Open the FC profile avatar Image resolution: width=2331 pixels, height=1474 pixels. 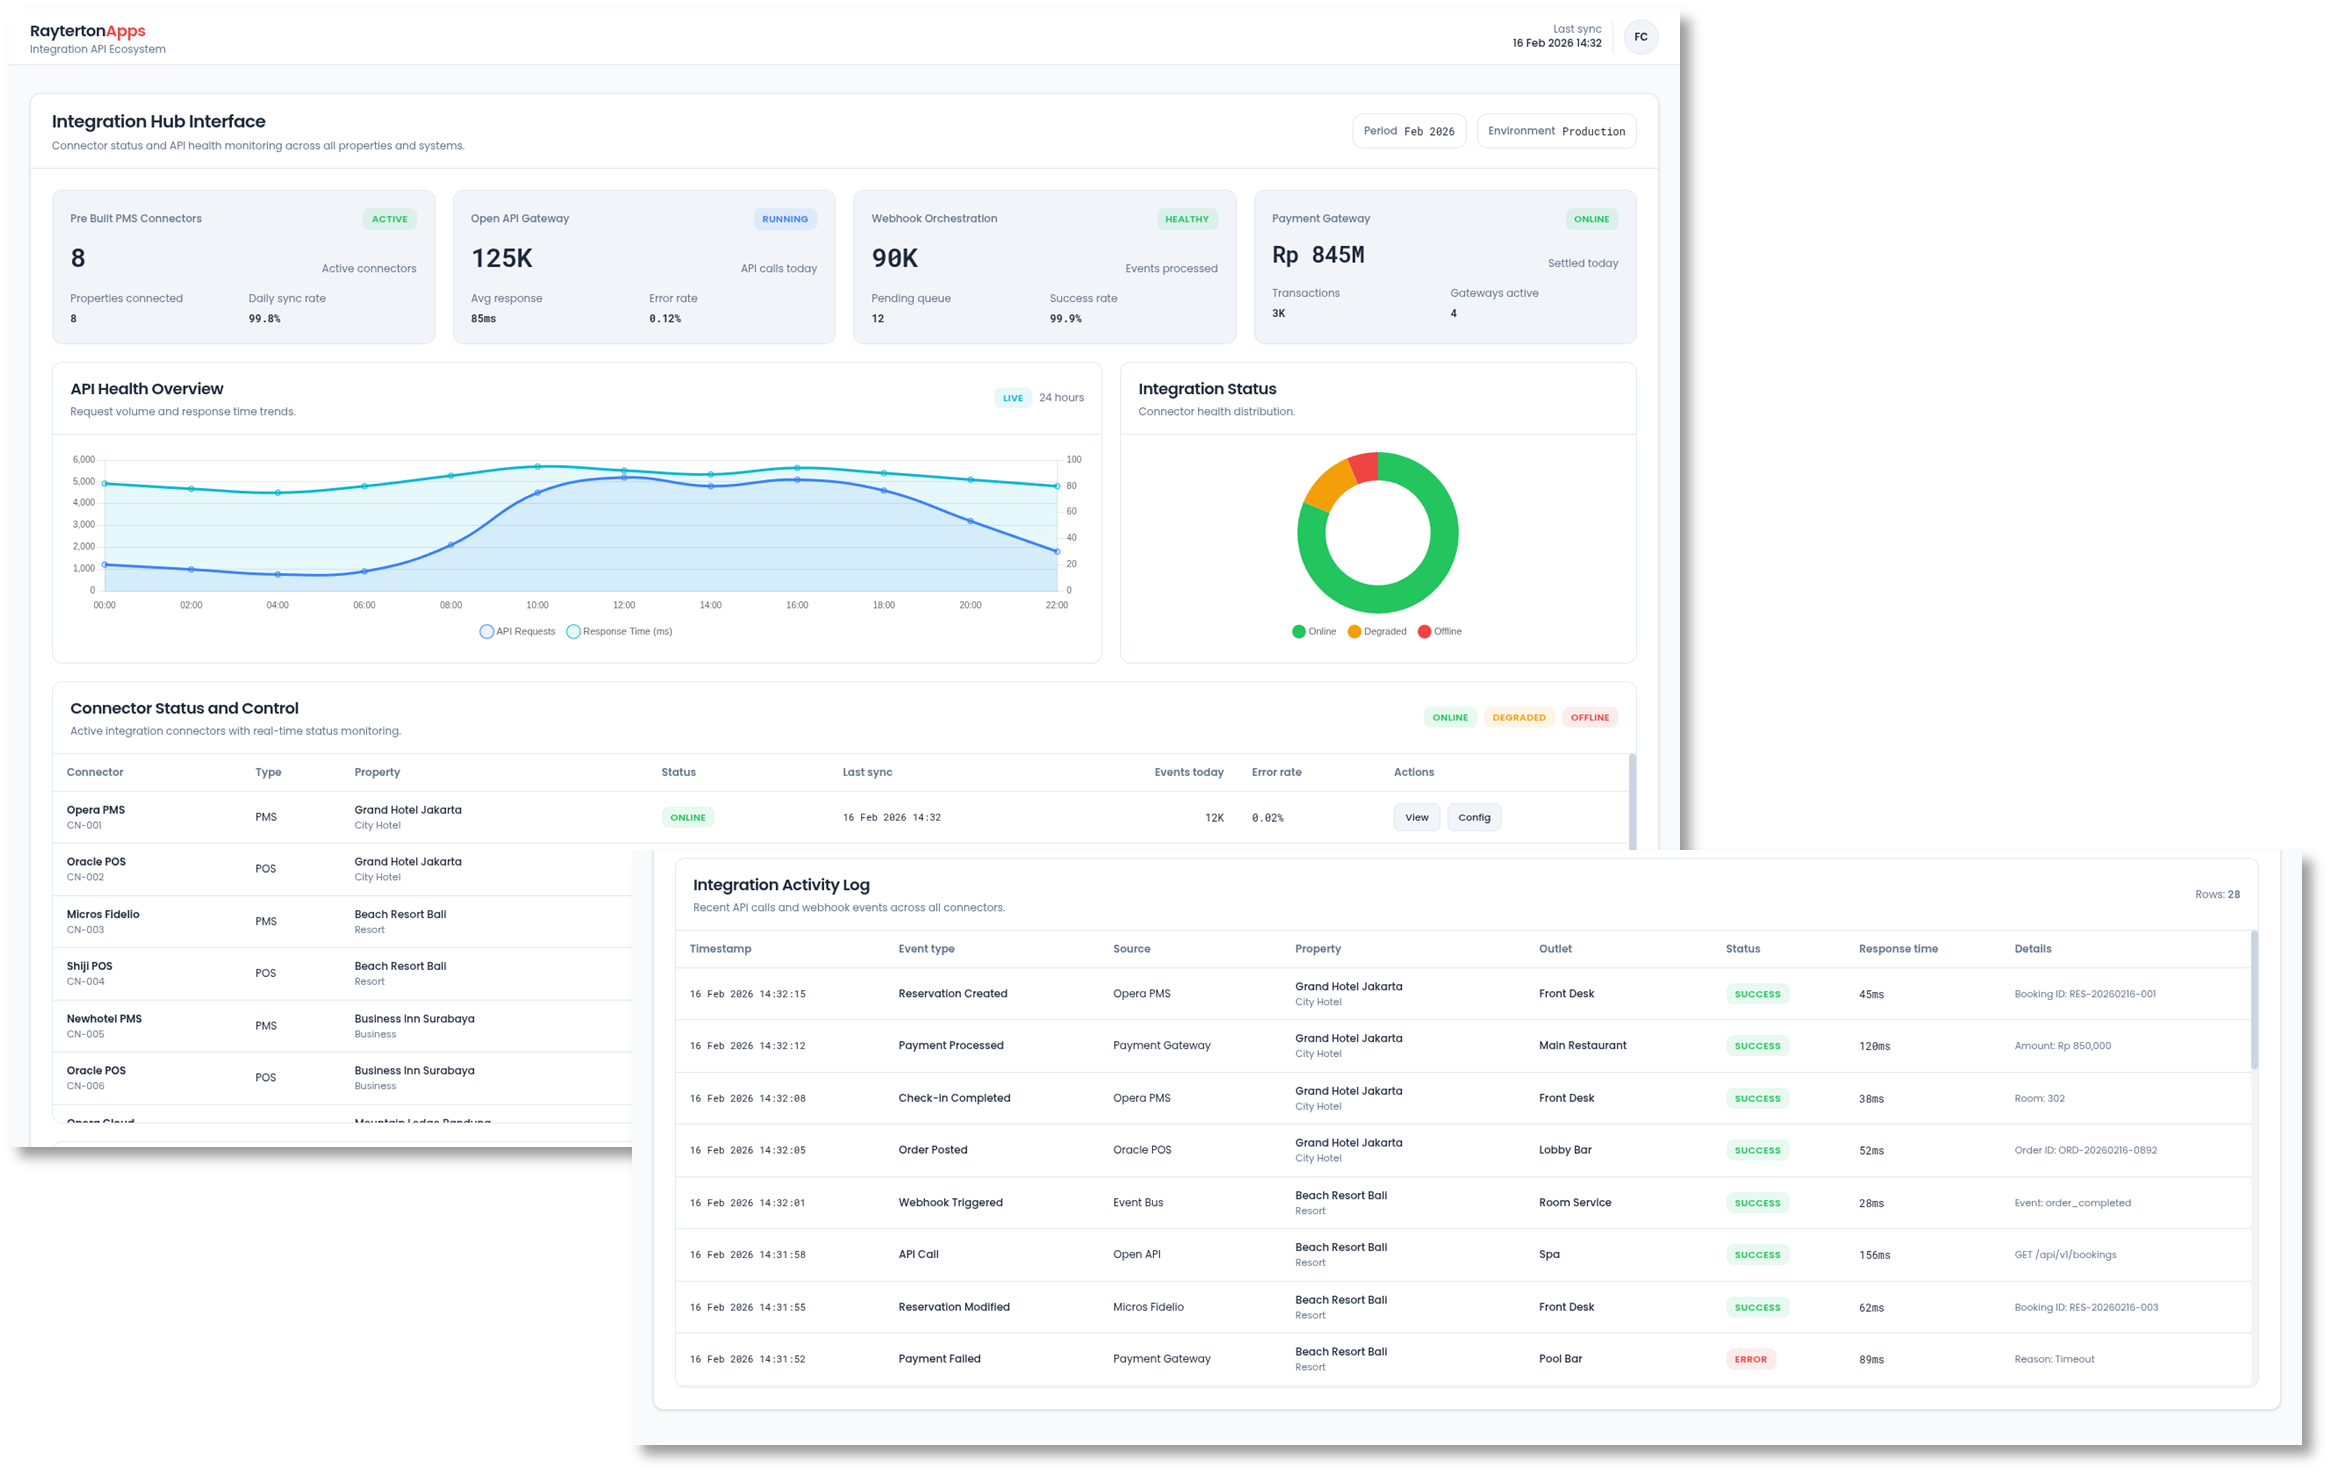pyautogui.click(x=1641, y=36)
